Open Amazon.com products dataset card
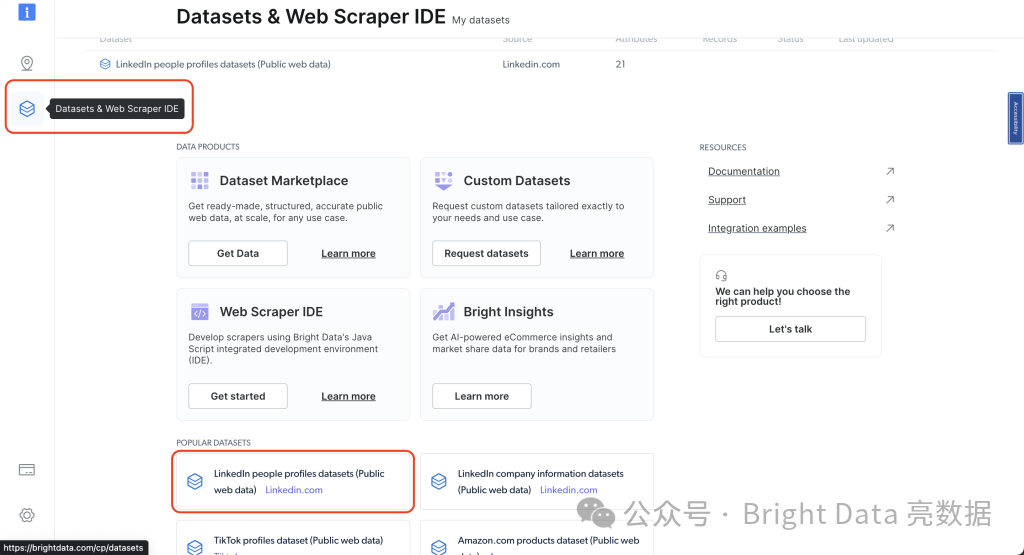The width and height of the screenshot is (1024, 555). [537, 538]
